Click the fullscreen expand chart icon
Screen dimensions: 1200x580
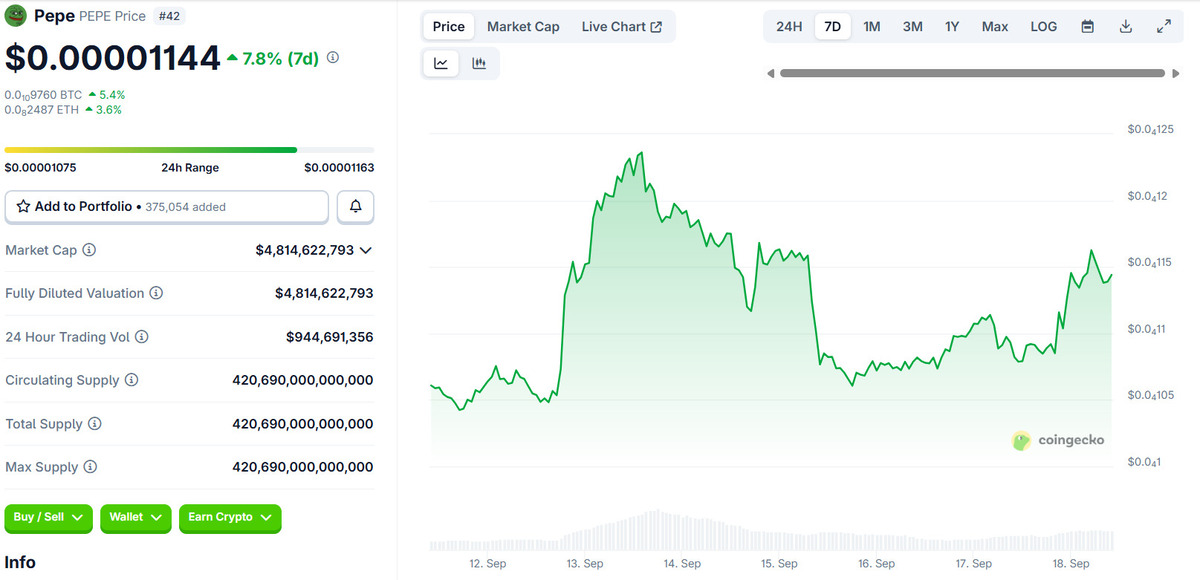coord(1164,27)
